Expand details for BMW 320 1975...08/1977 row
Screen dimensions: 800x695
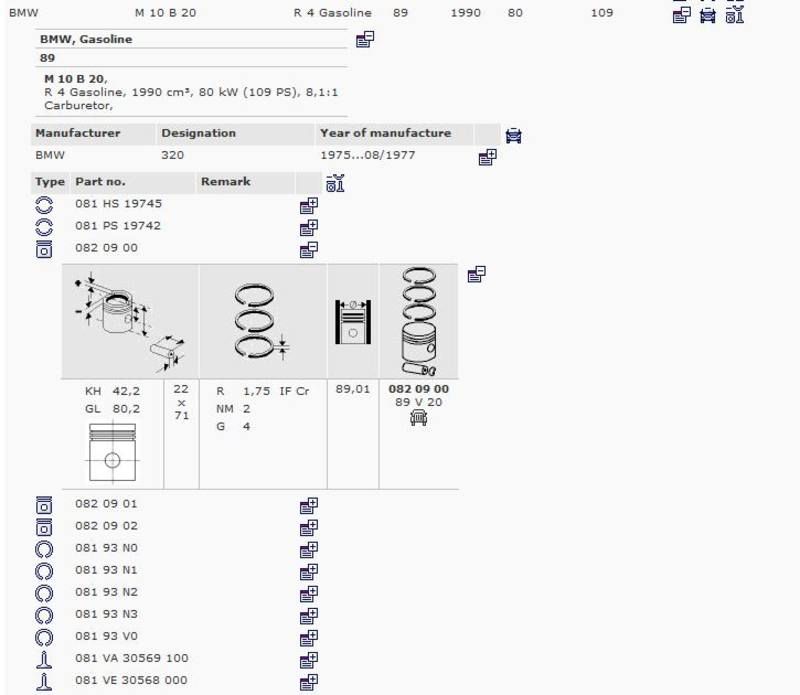tap(487, 157)
